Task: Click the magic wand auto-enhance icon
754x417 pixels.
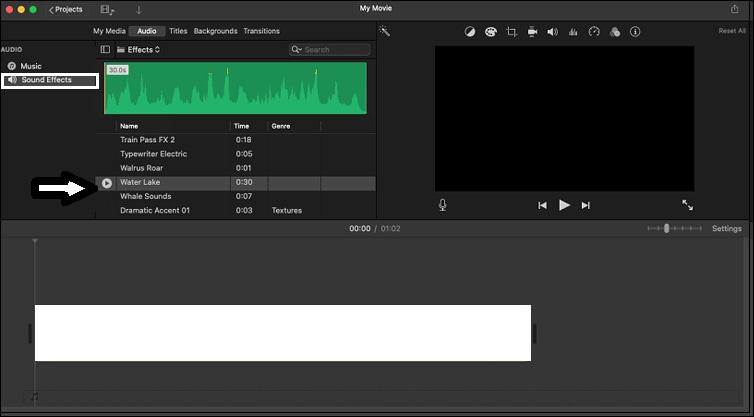Action: click(x=384, y=31)
